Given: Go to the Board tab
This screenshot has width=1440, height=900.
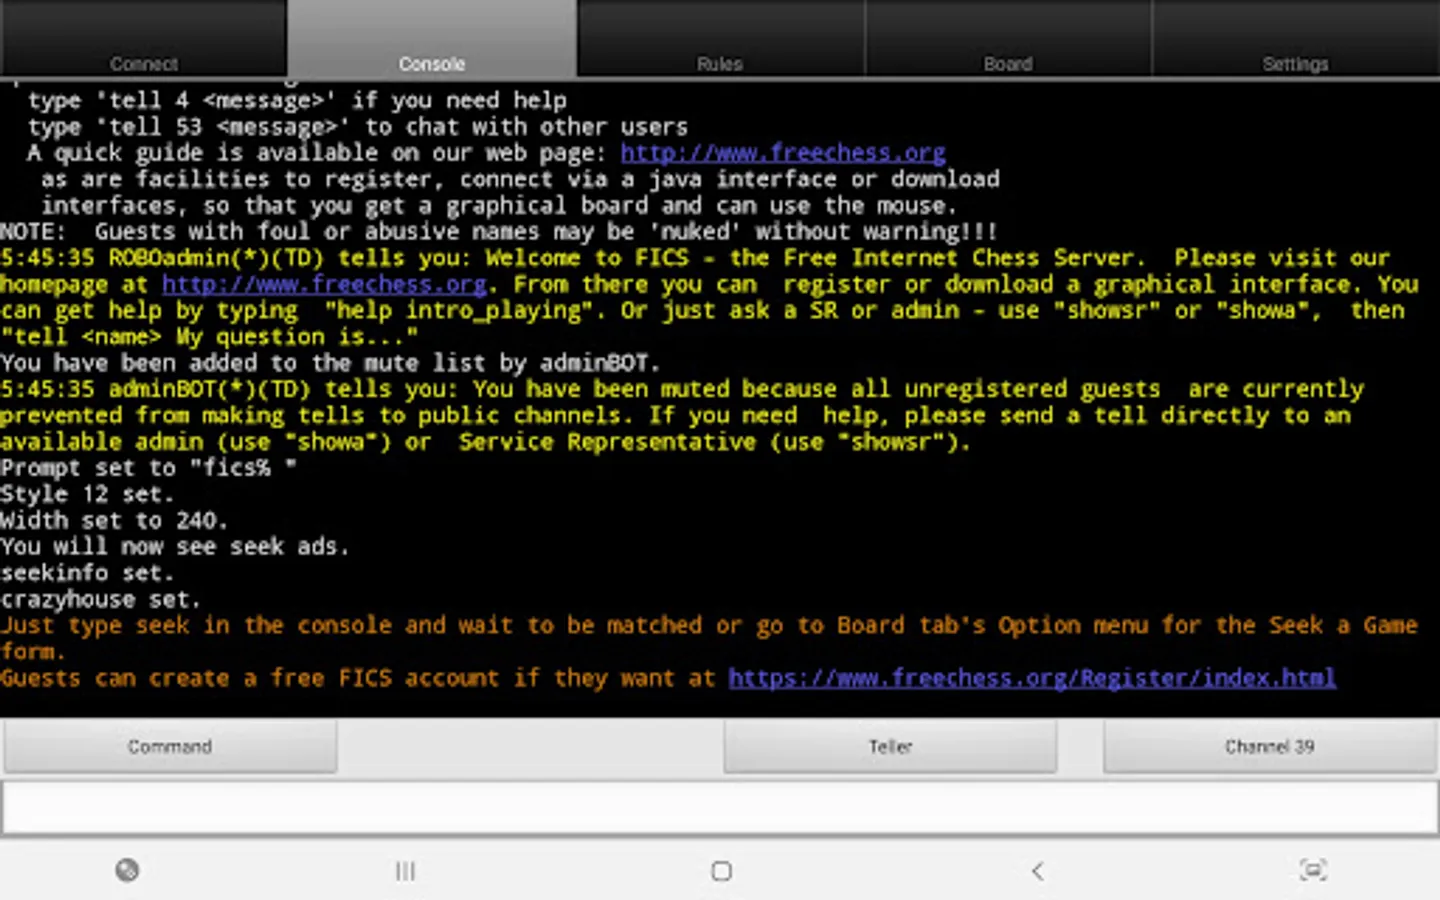Looking at the screenshot, I should click(1008, 39).
